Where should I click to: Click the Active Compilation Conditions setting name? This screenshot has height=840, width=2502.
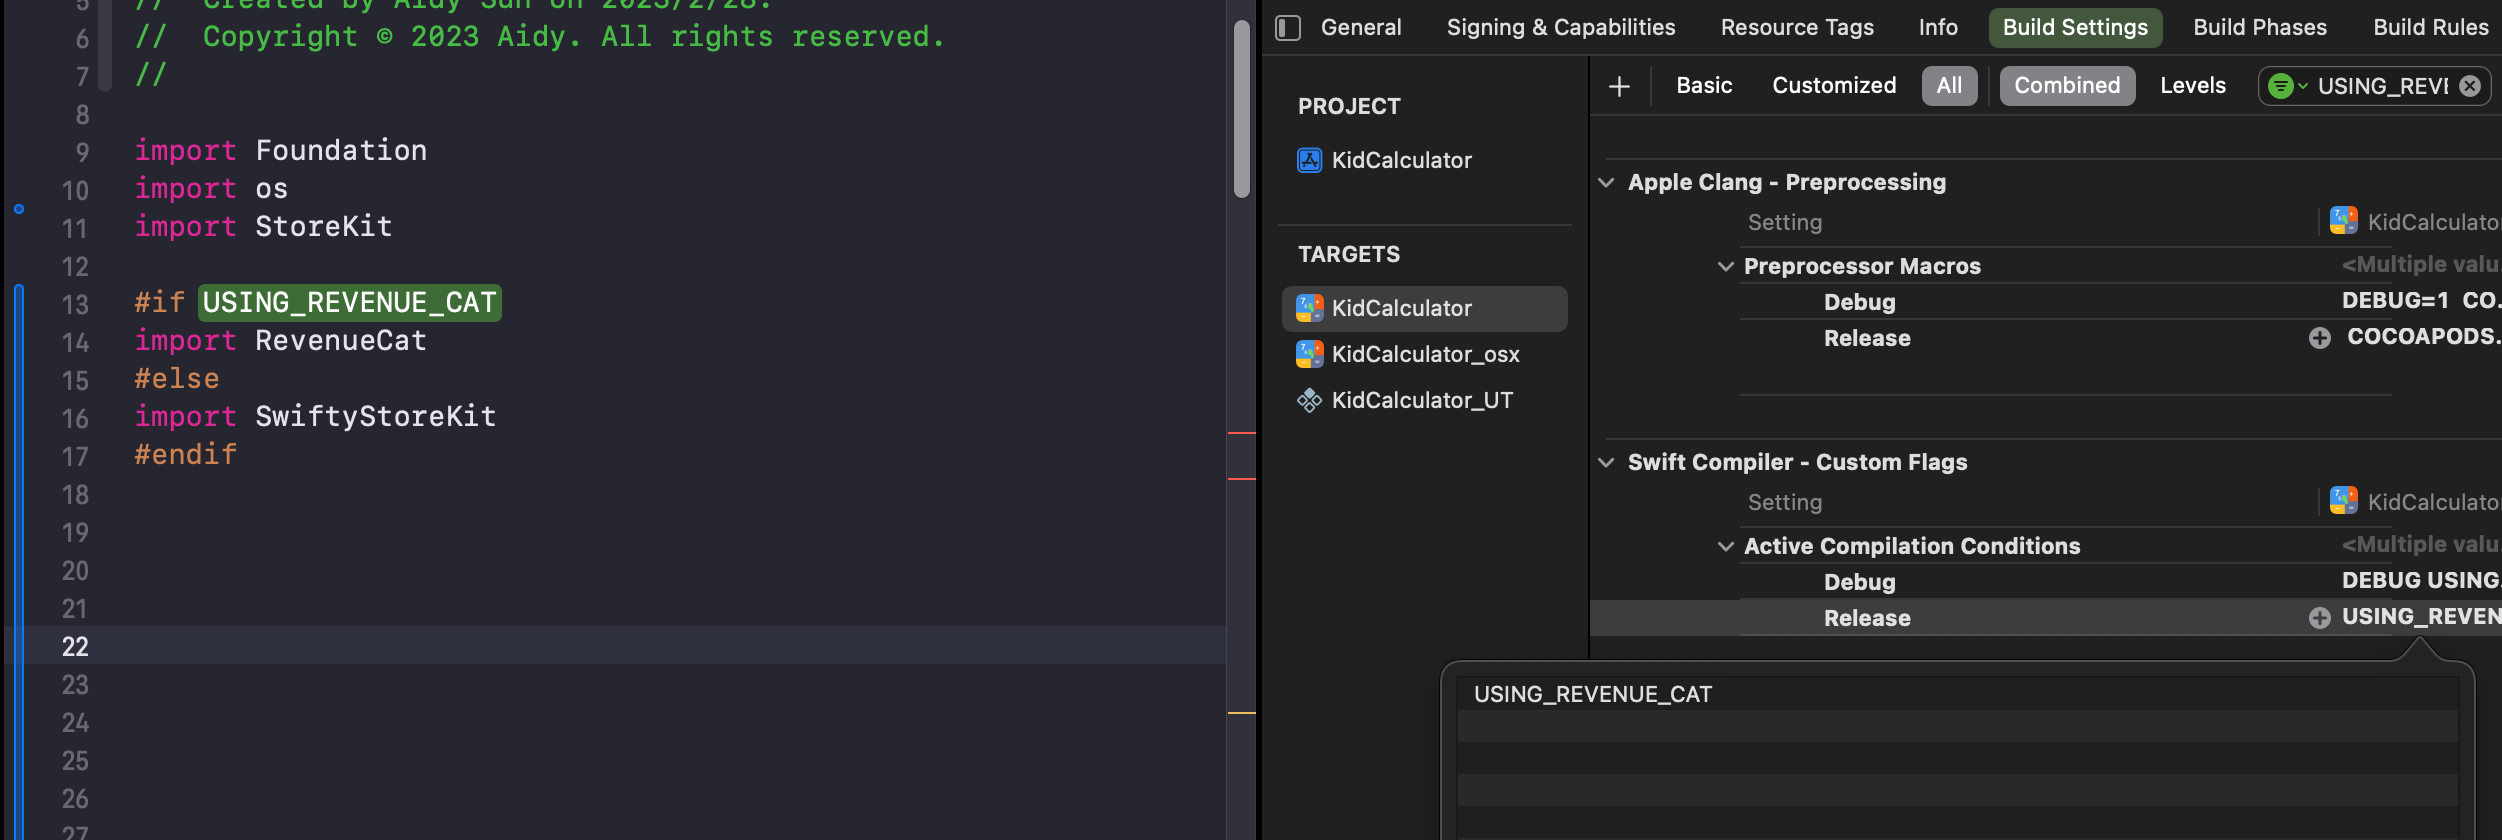click(x=1912, y=547)
